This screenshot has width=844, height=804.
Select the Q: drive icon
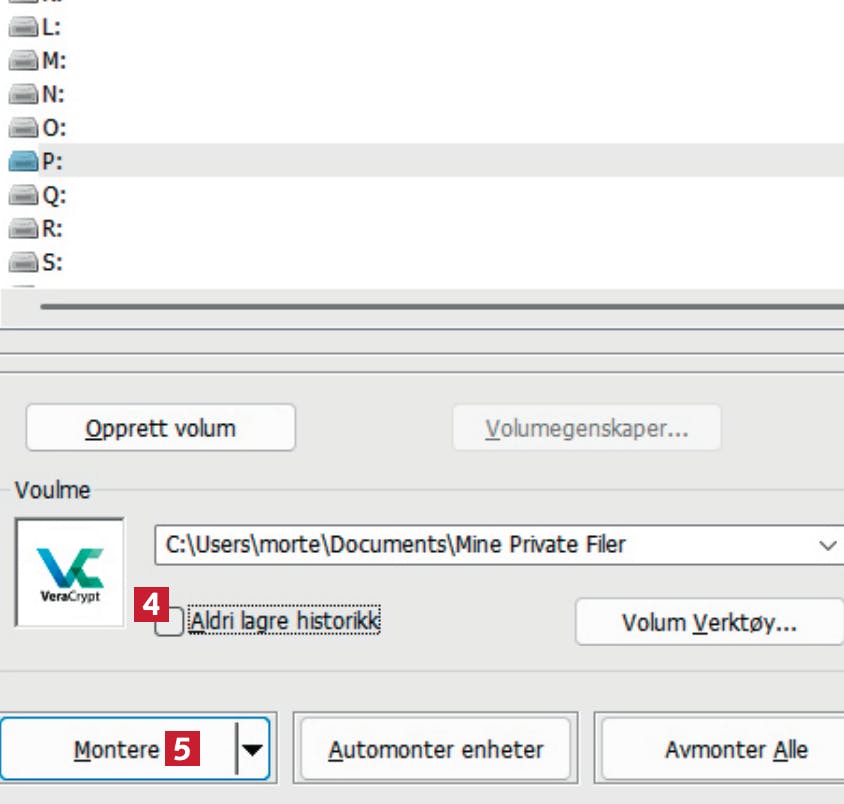click(23, 195)
